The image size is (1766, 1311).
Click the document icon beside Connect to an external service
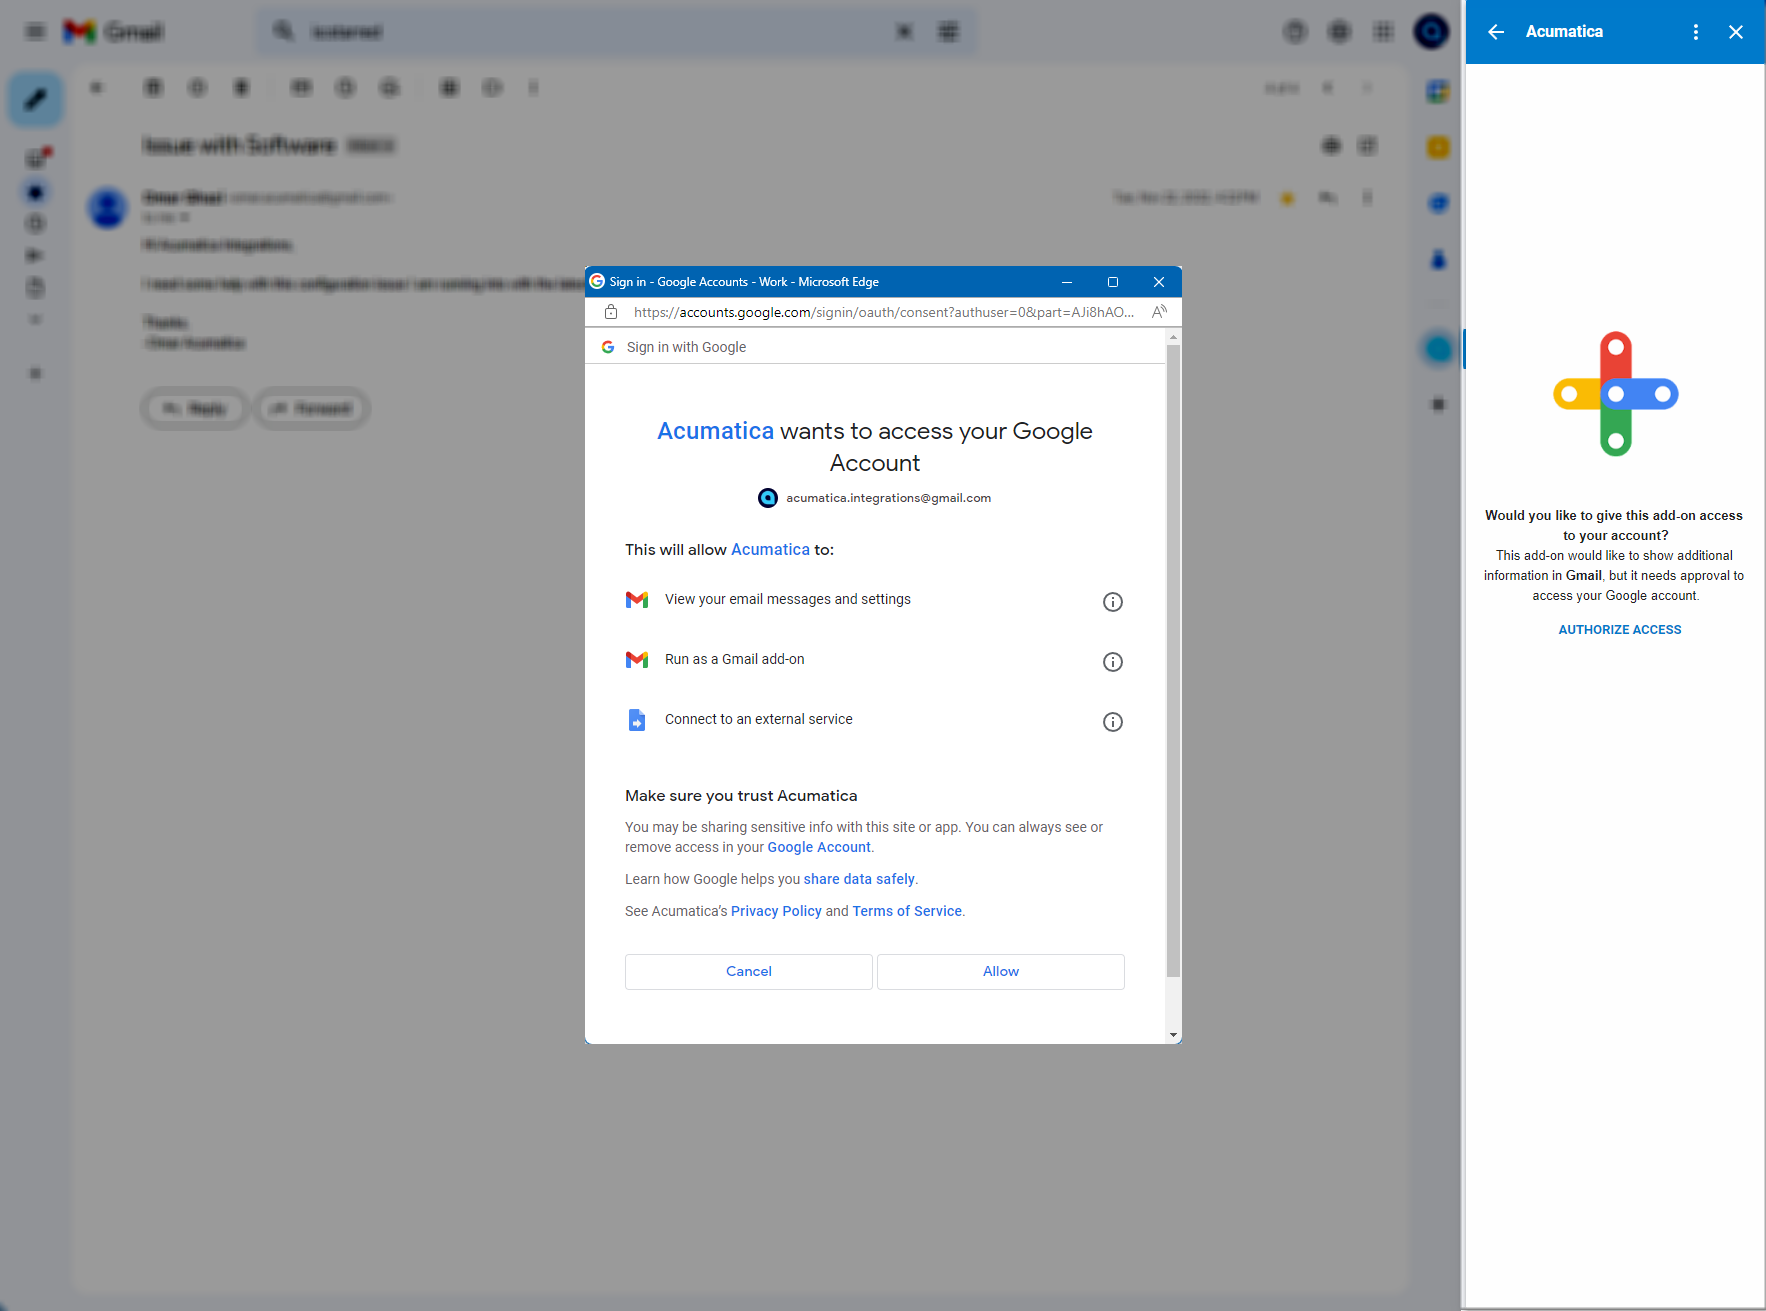pos(637,720)
